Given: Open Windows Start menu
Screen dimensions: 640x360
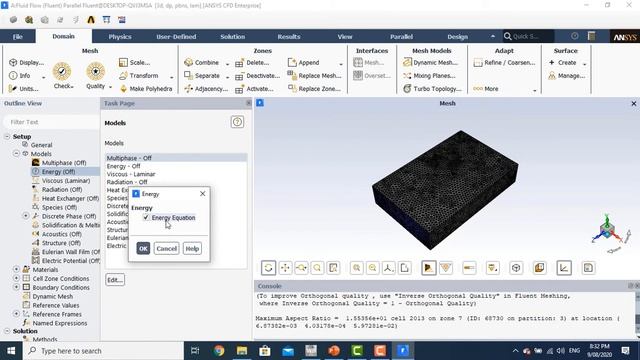Looking at the screenshot, I should (x=11, y=351).
